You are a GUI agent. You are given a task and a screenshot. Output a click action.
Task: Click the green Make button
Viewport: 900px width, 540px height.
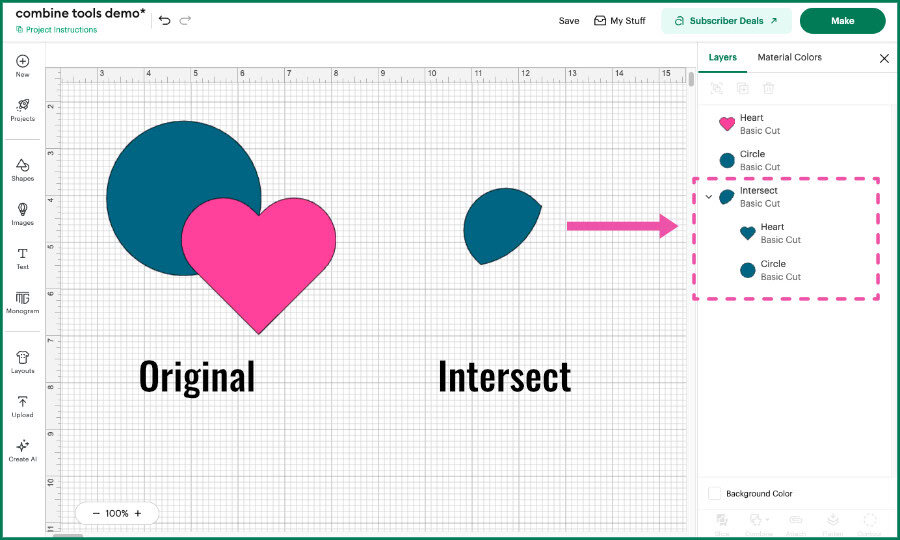click(x=842, y=21)
